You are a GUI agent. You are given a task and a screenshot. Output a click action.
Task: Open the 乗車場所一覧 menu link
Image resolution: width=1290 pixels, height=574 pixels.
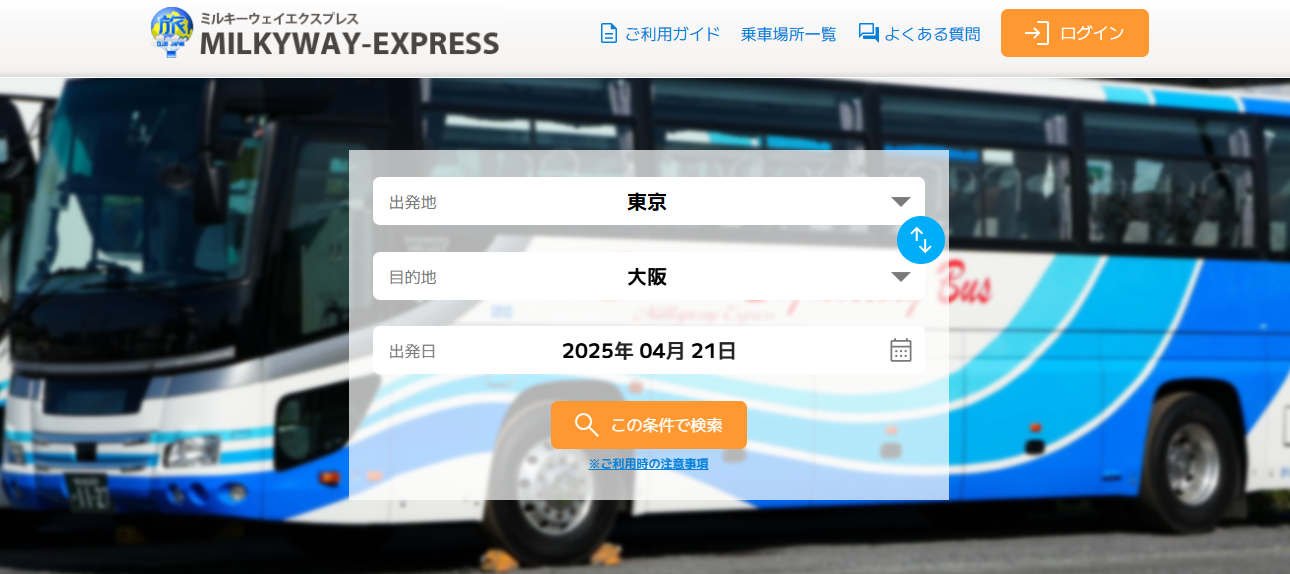789,34
